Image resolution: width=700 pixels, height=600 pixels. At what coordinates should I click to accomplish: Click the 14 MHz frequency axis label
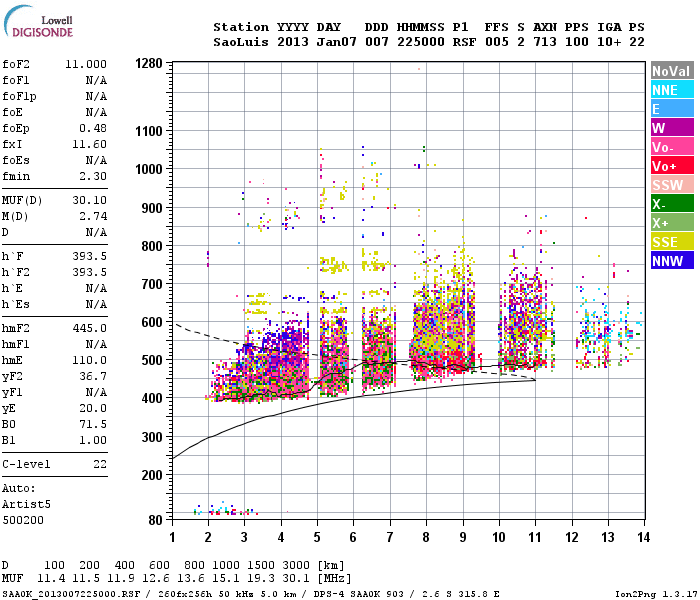(x=643, y=537)
